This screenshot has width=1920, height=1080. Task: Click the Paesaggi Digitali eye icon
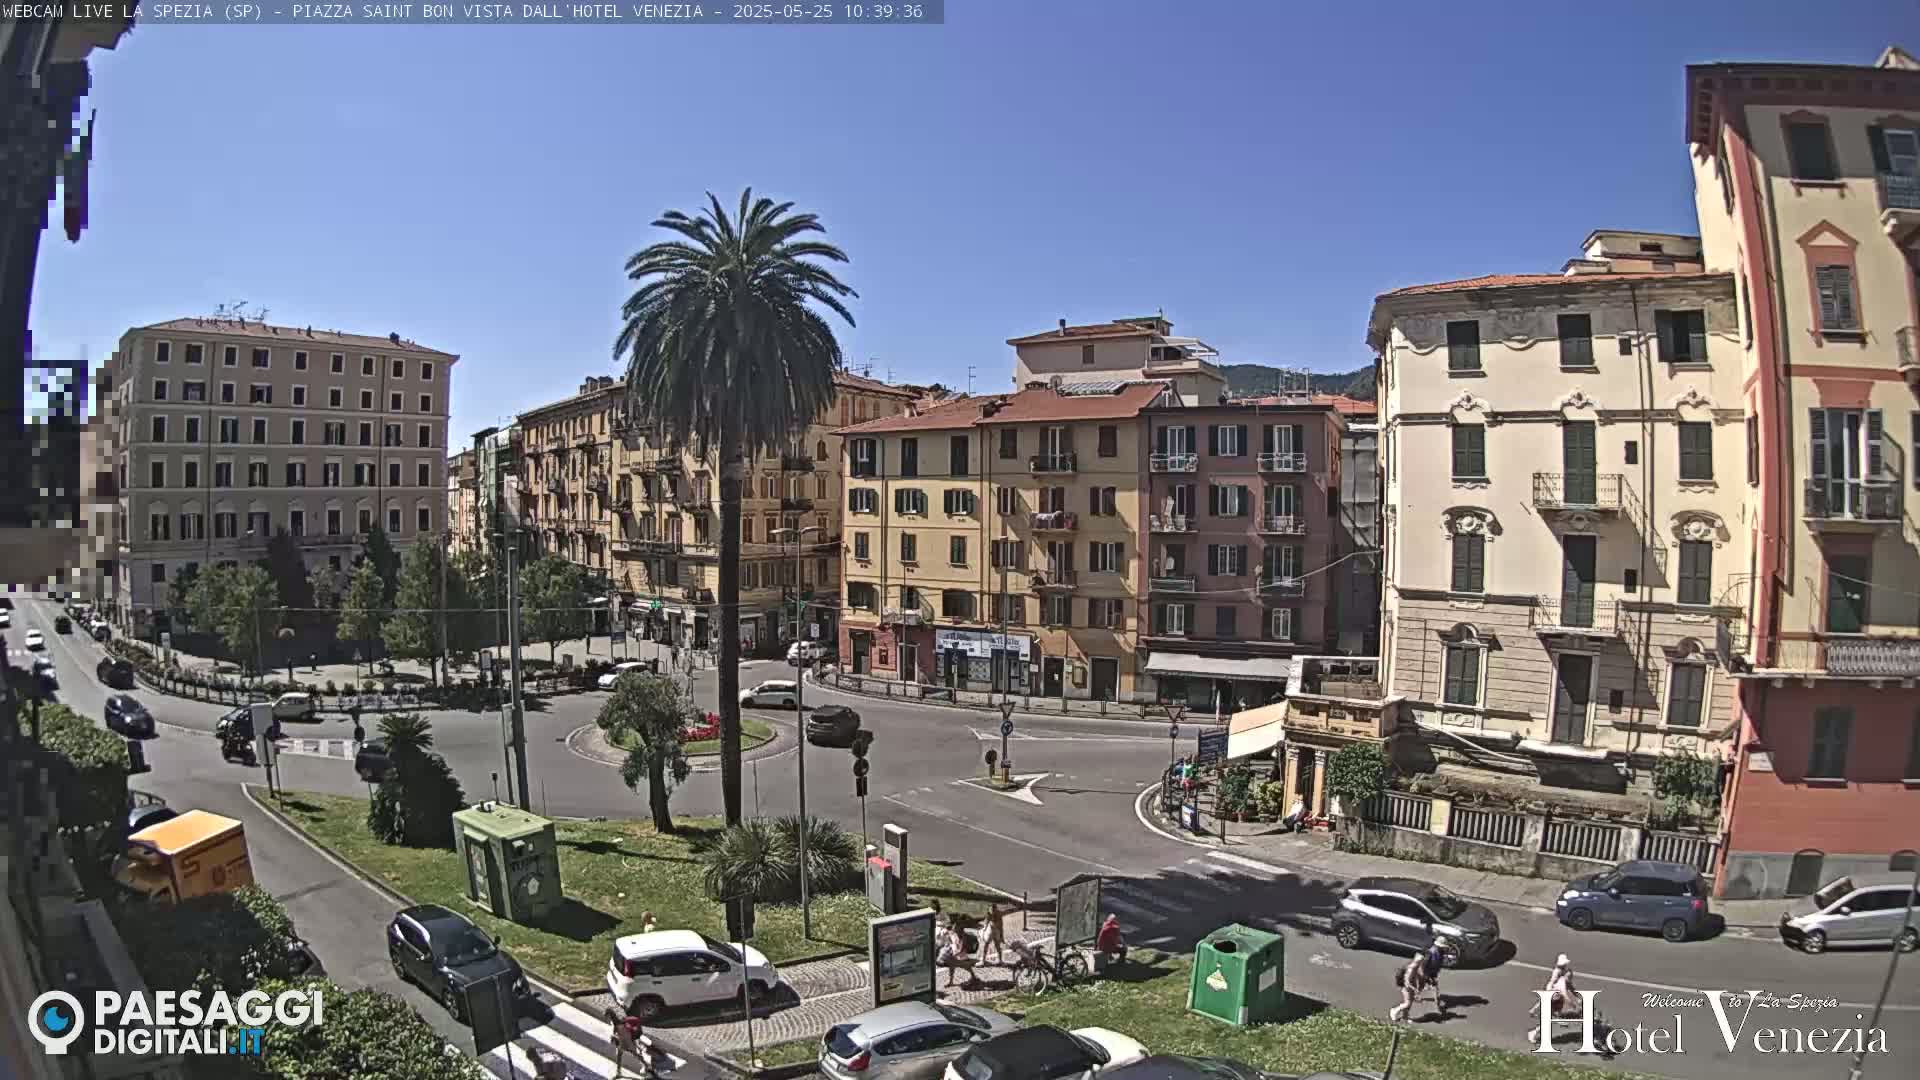56,1022
